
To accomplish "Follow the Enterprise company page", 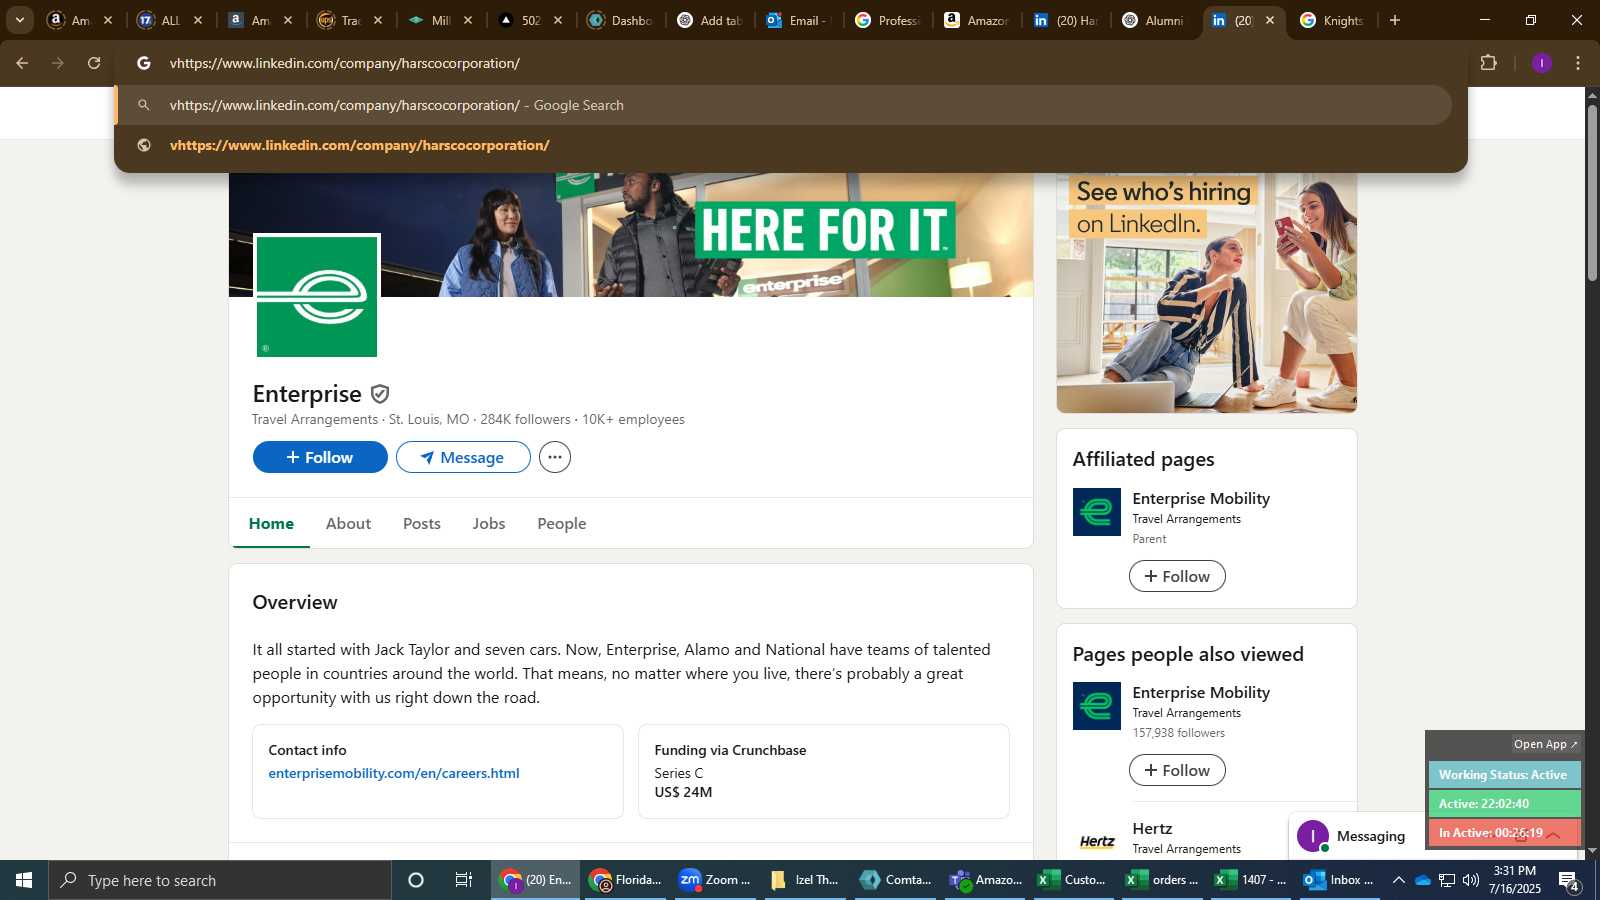I will tap(320, 457).
